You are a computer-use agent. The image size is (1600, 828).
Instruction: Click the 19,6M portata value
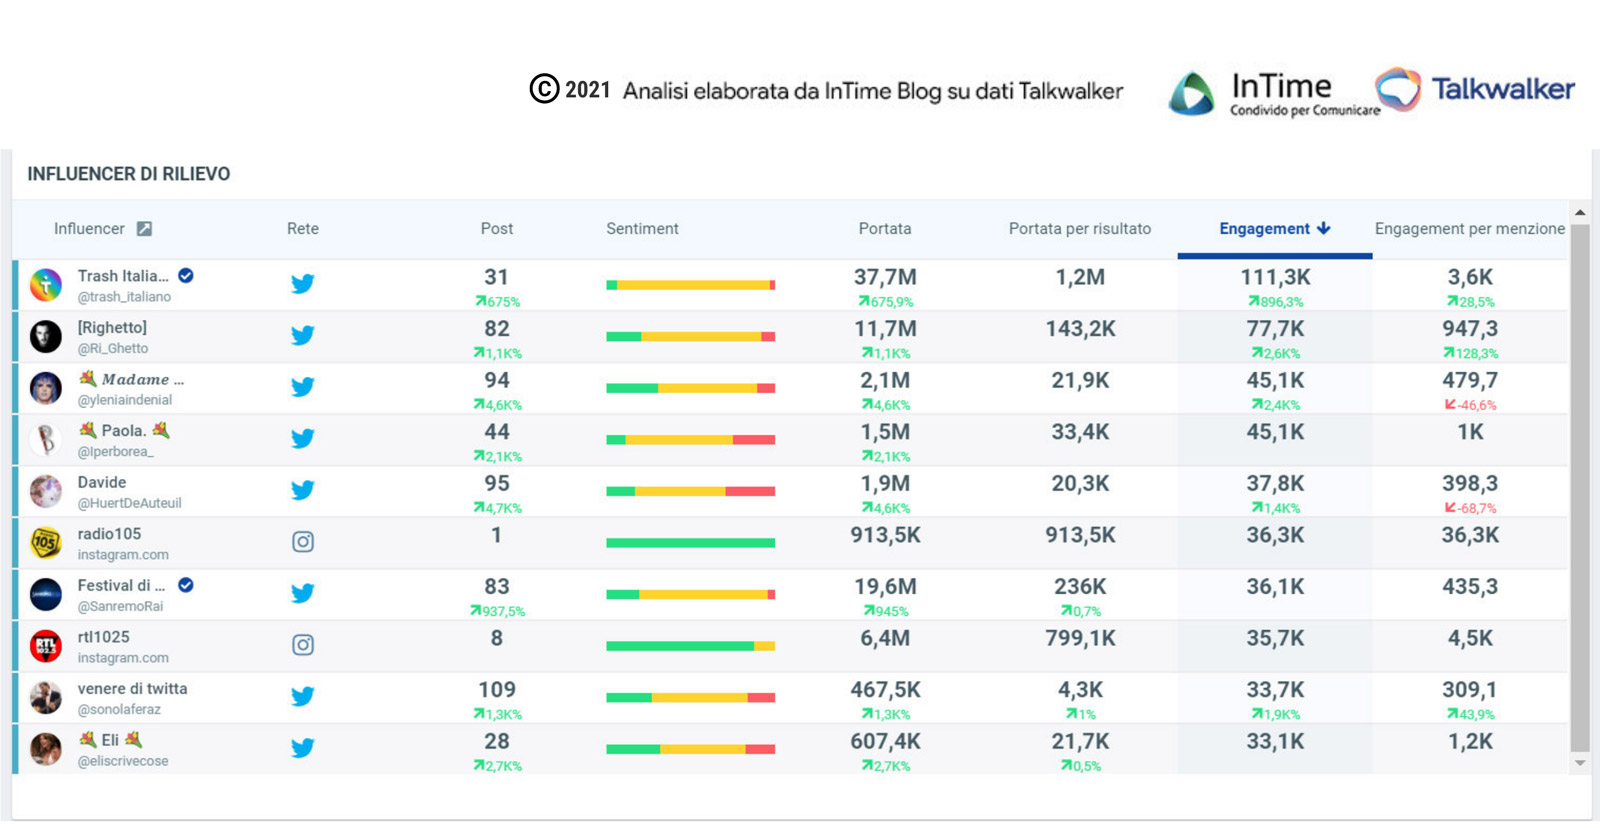point(885,587)
